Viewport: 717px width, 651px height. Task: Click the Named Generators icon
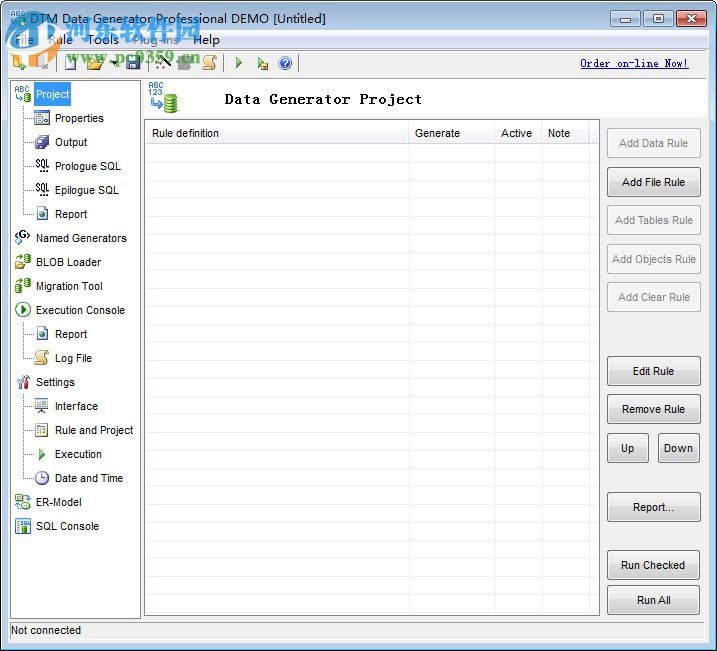click(x=22, y=238)
